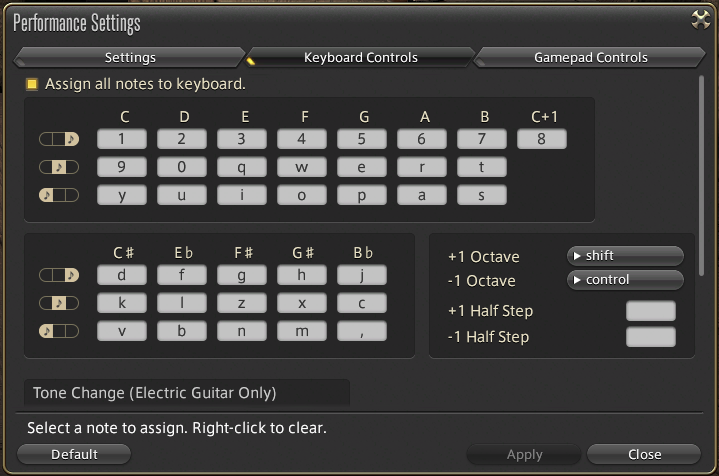Select key binding 'o' for low F
Screen dimensions: 719x476
(302, 195)
